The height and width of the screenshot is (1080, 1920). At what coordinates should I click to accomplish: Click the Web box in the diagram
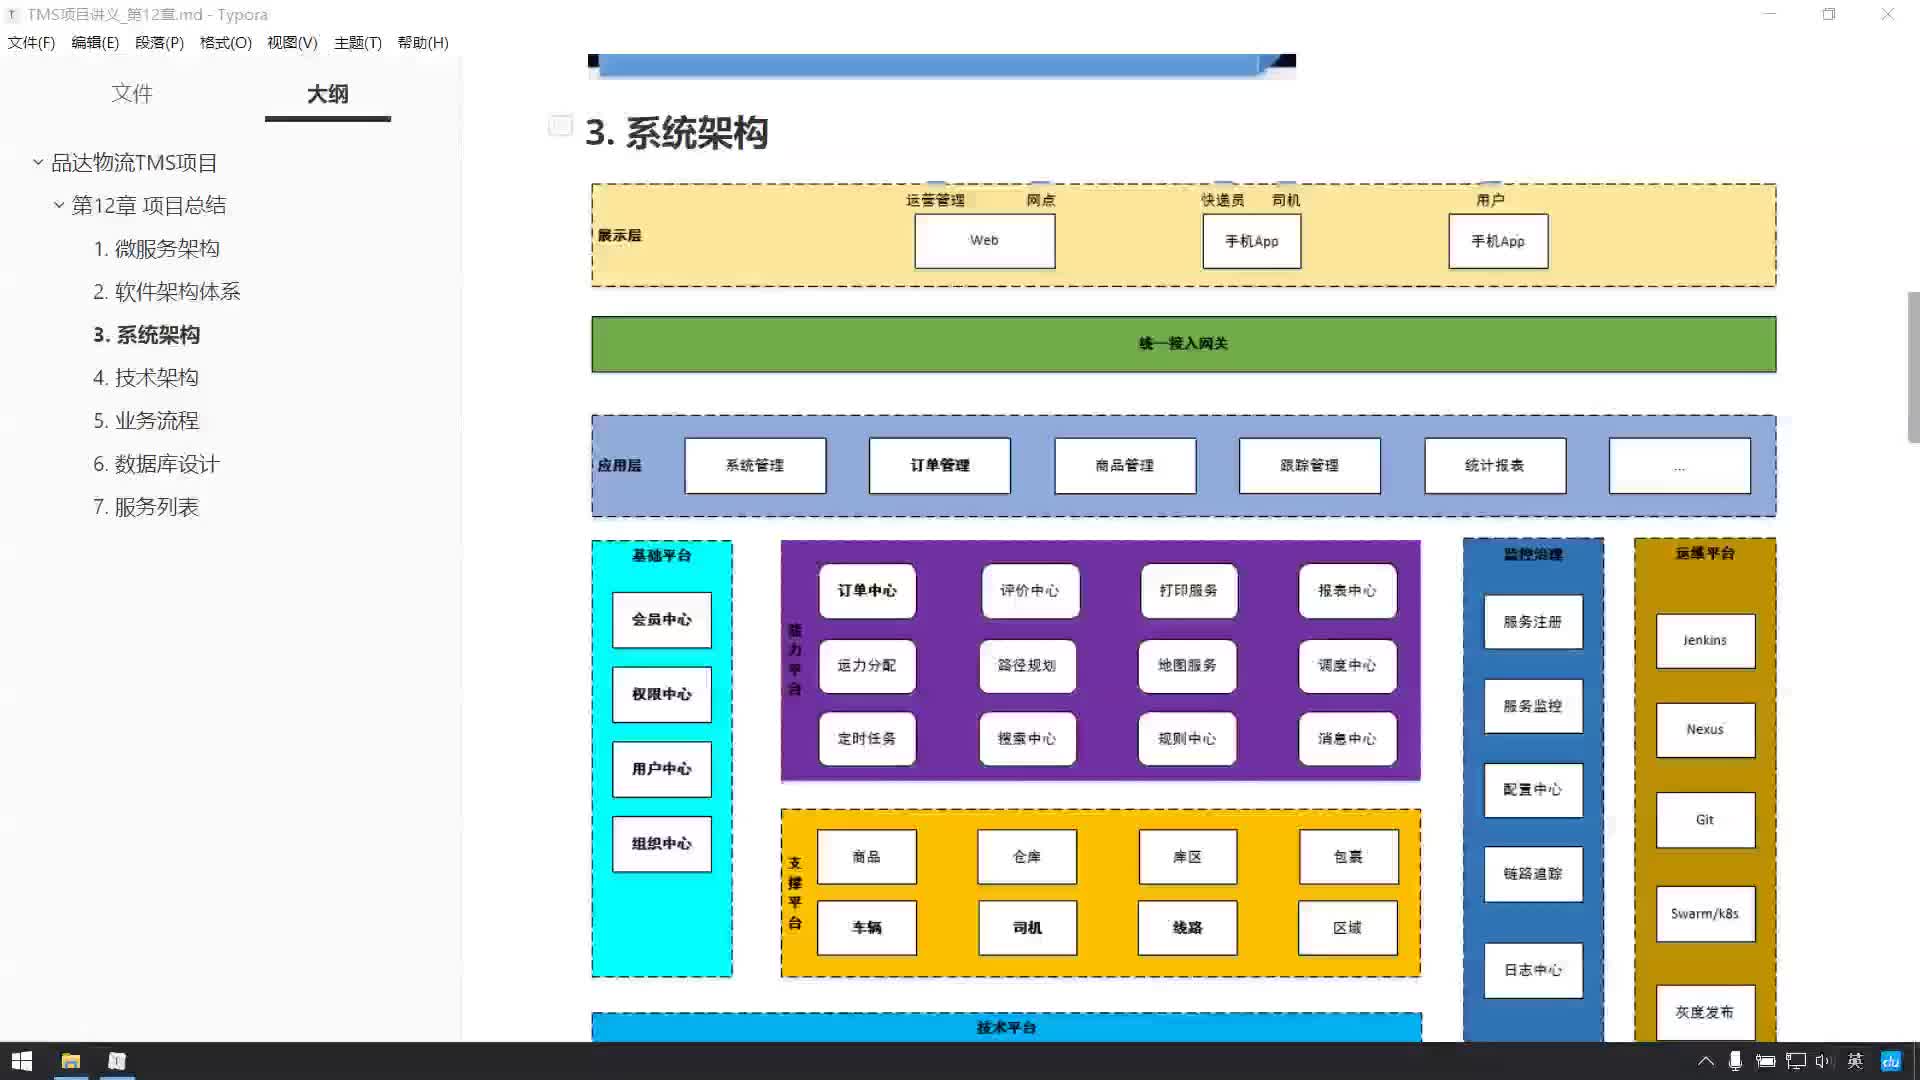(x=984, y=241)
